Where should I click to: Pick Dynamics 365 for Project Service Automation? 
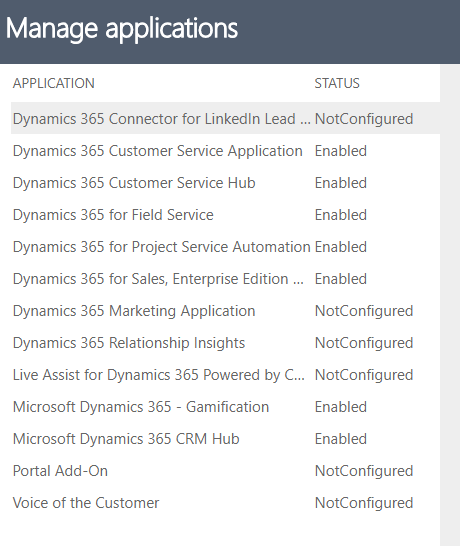[225, 247]
